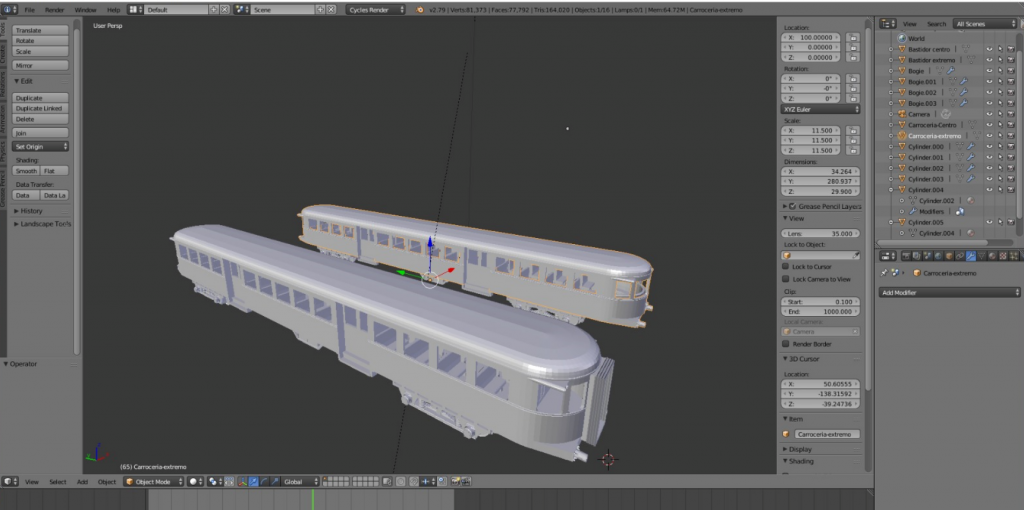Click the Smooth shading button
Viewport: 1024px width, 510px height.
coord(26,171)
